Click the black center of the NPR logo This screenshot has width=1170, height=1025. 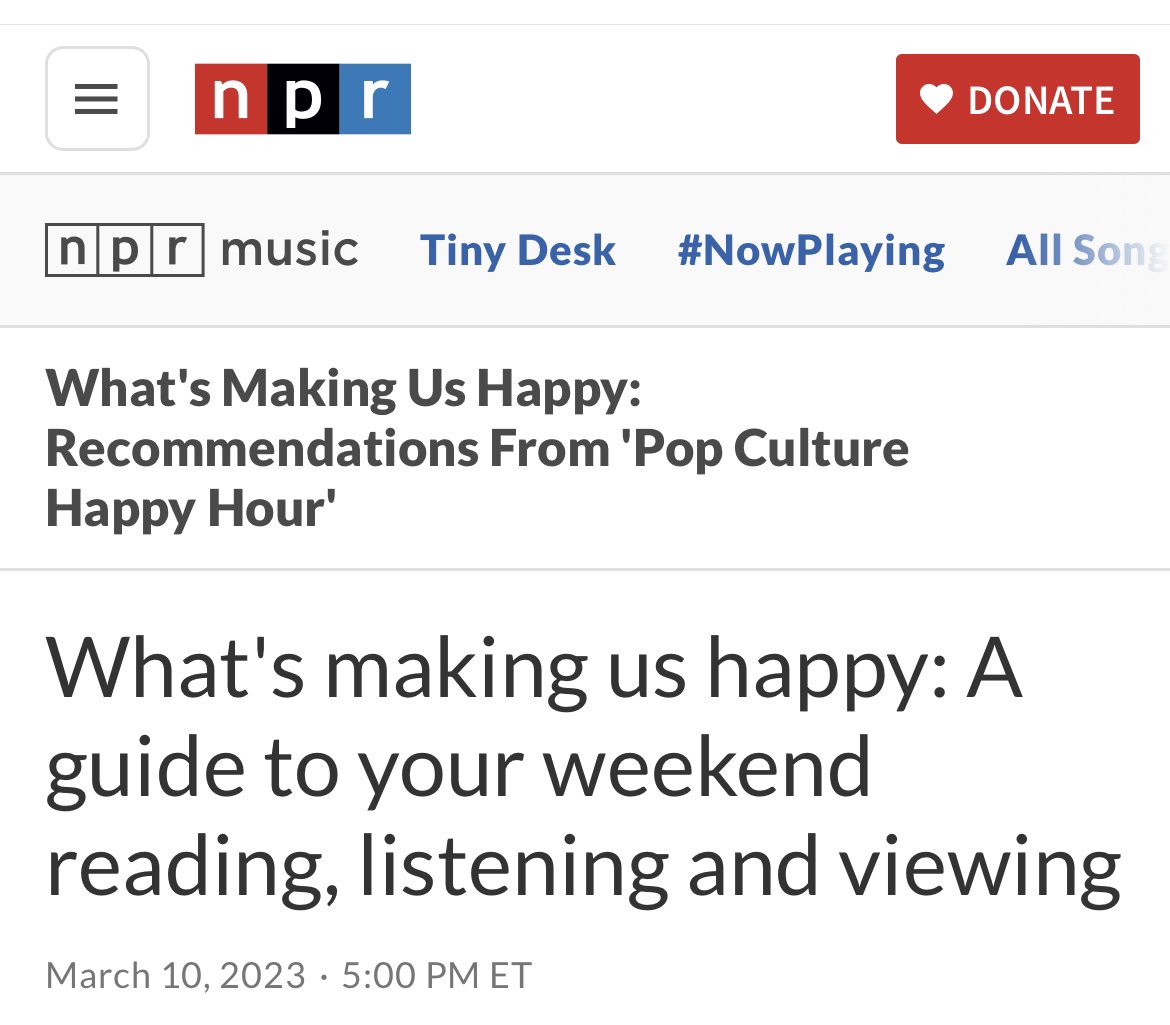coord(302,99)
